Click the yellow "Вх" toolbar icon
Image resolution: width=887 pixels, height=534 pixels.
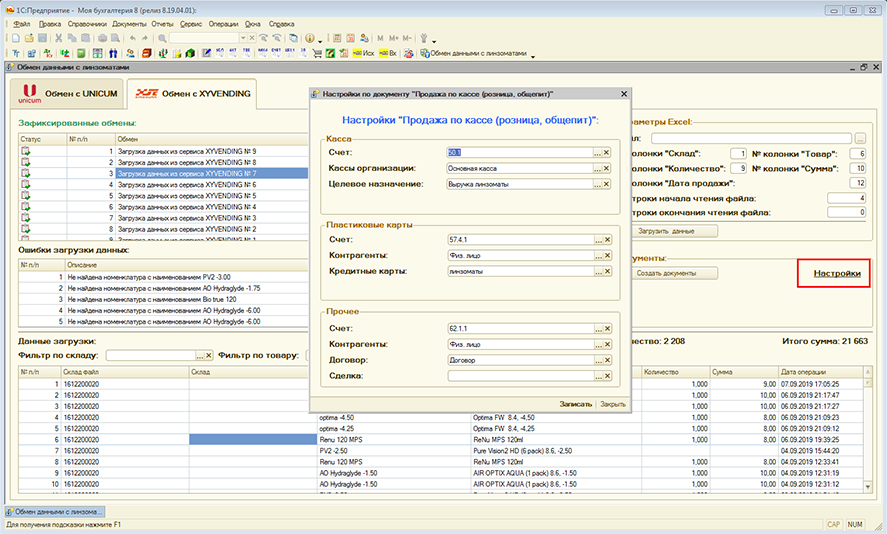click(x=389, y=53)
